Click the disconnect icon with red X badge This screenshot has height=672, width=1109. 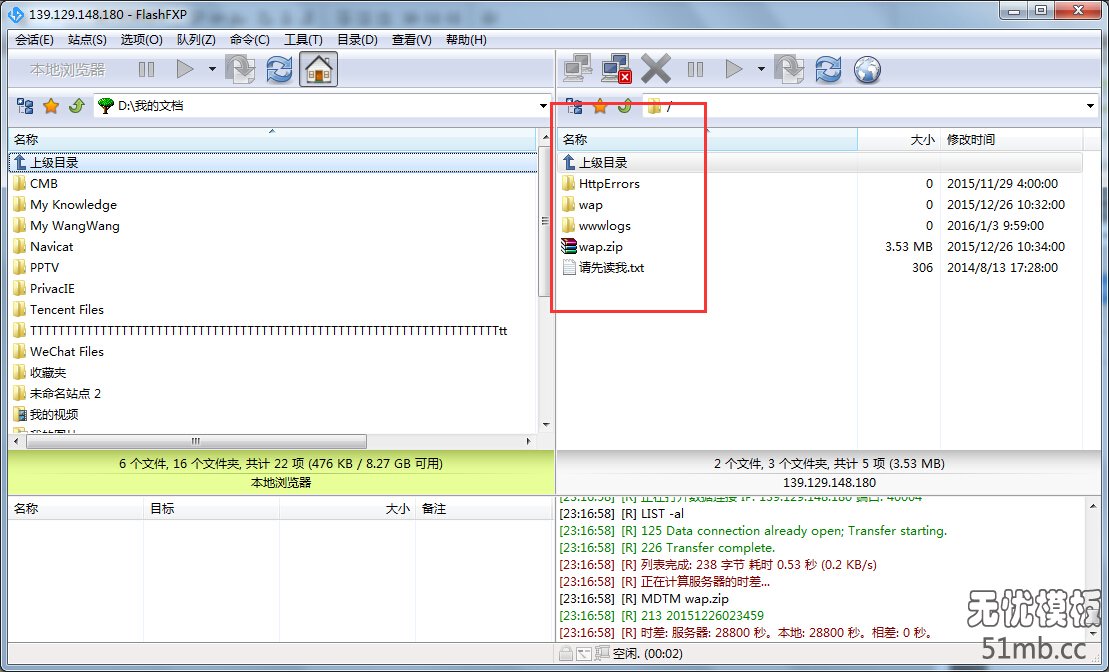click(x=616, y=69)
